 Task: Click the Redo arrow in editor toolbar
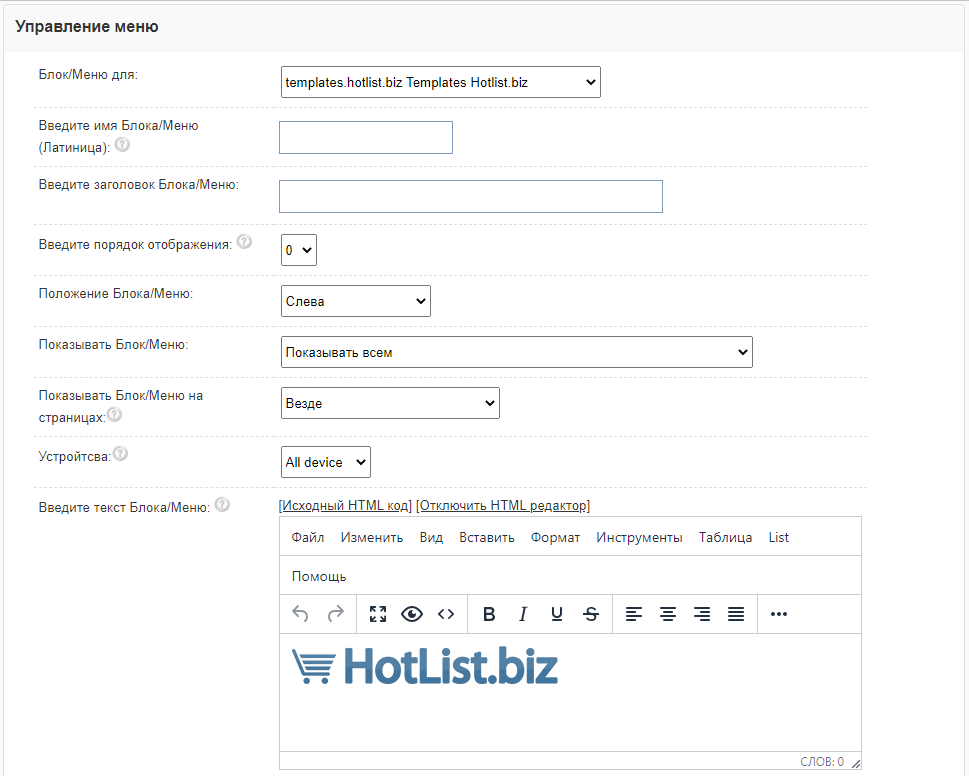[x=335, y=614]
